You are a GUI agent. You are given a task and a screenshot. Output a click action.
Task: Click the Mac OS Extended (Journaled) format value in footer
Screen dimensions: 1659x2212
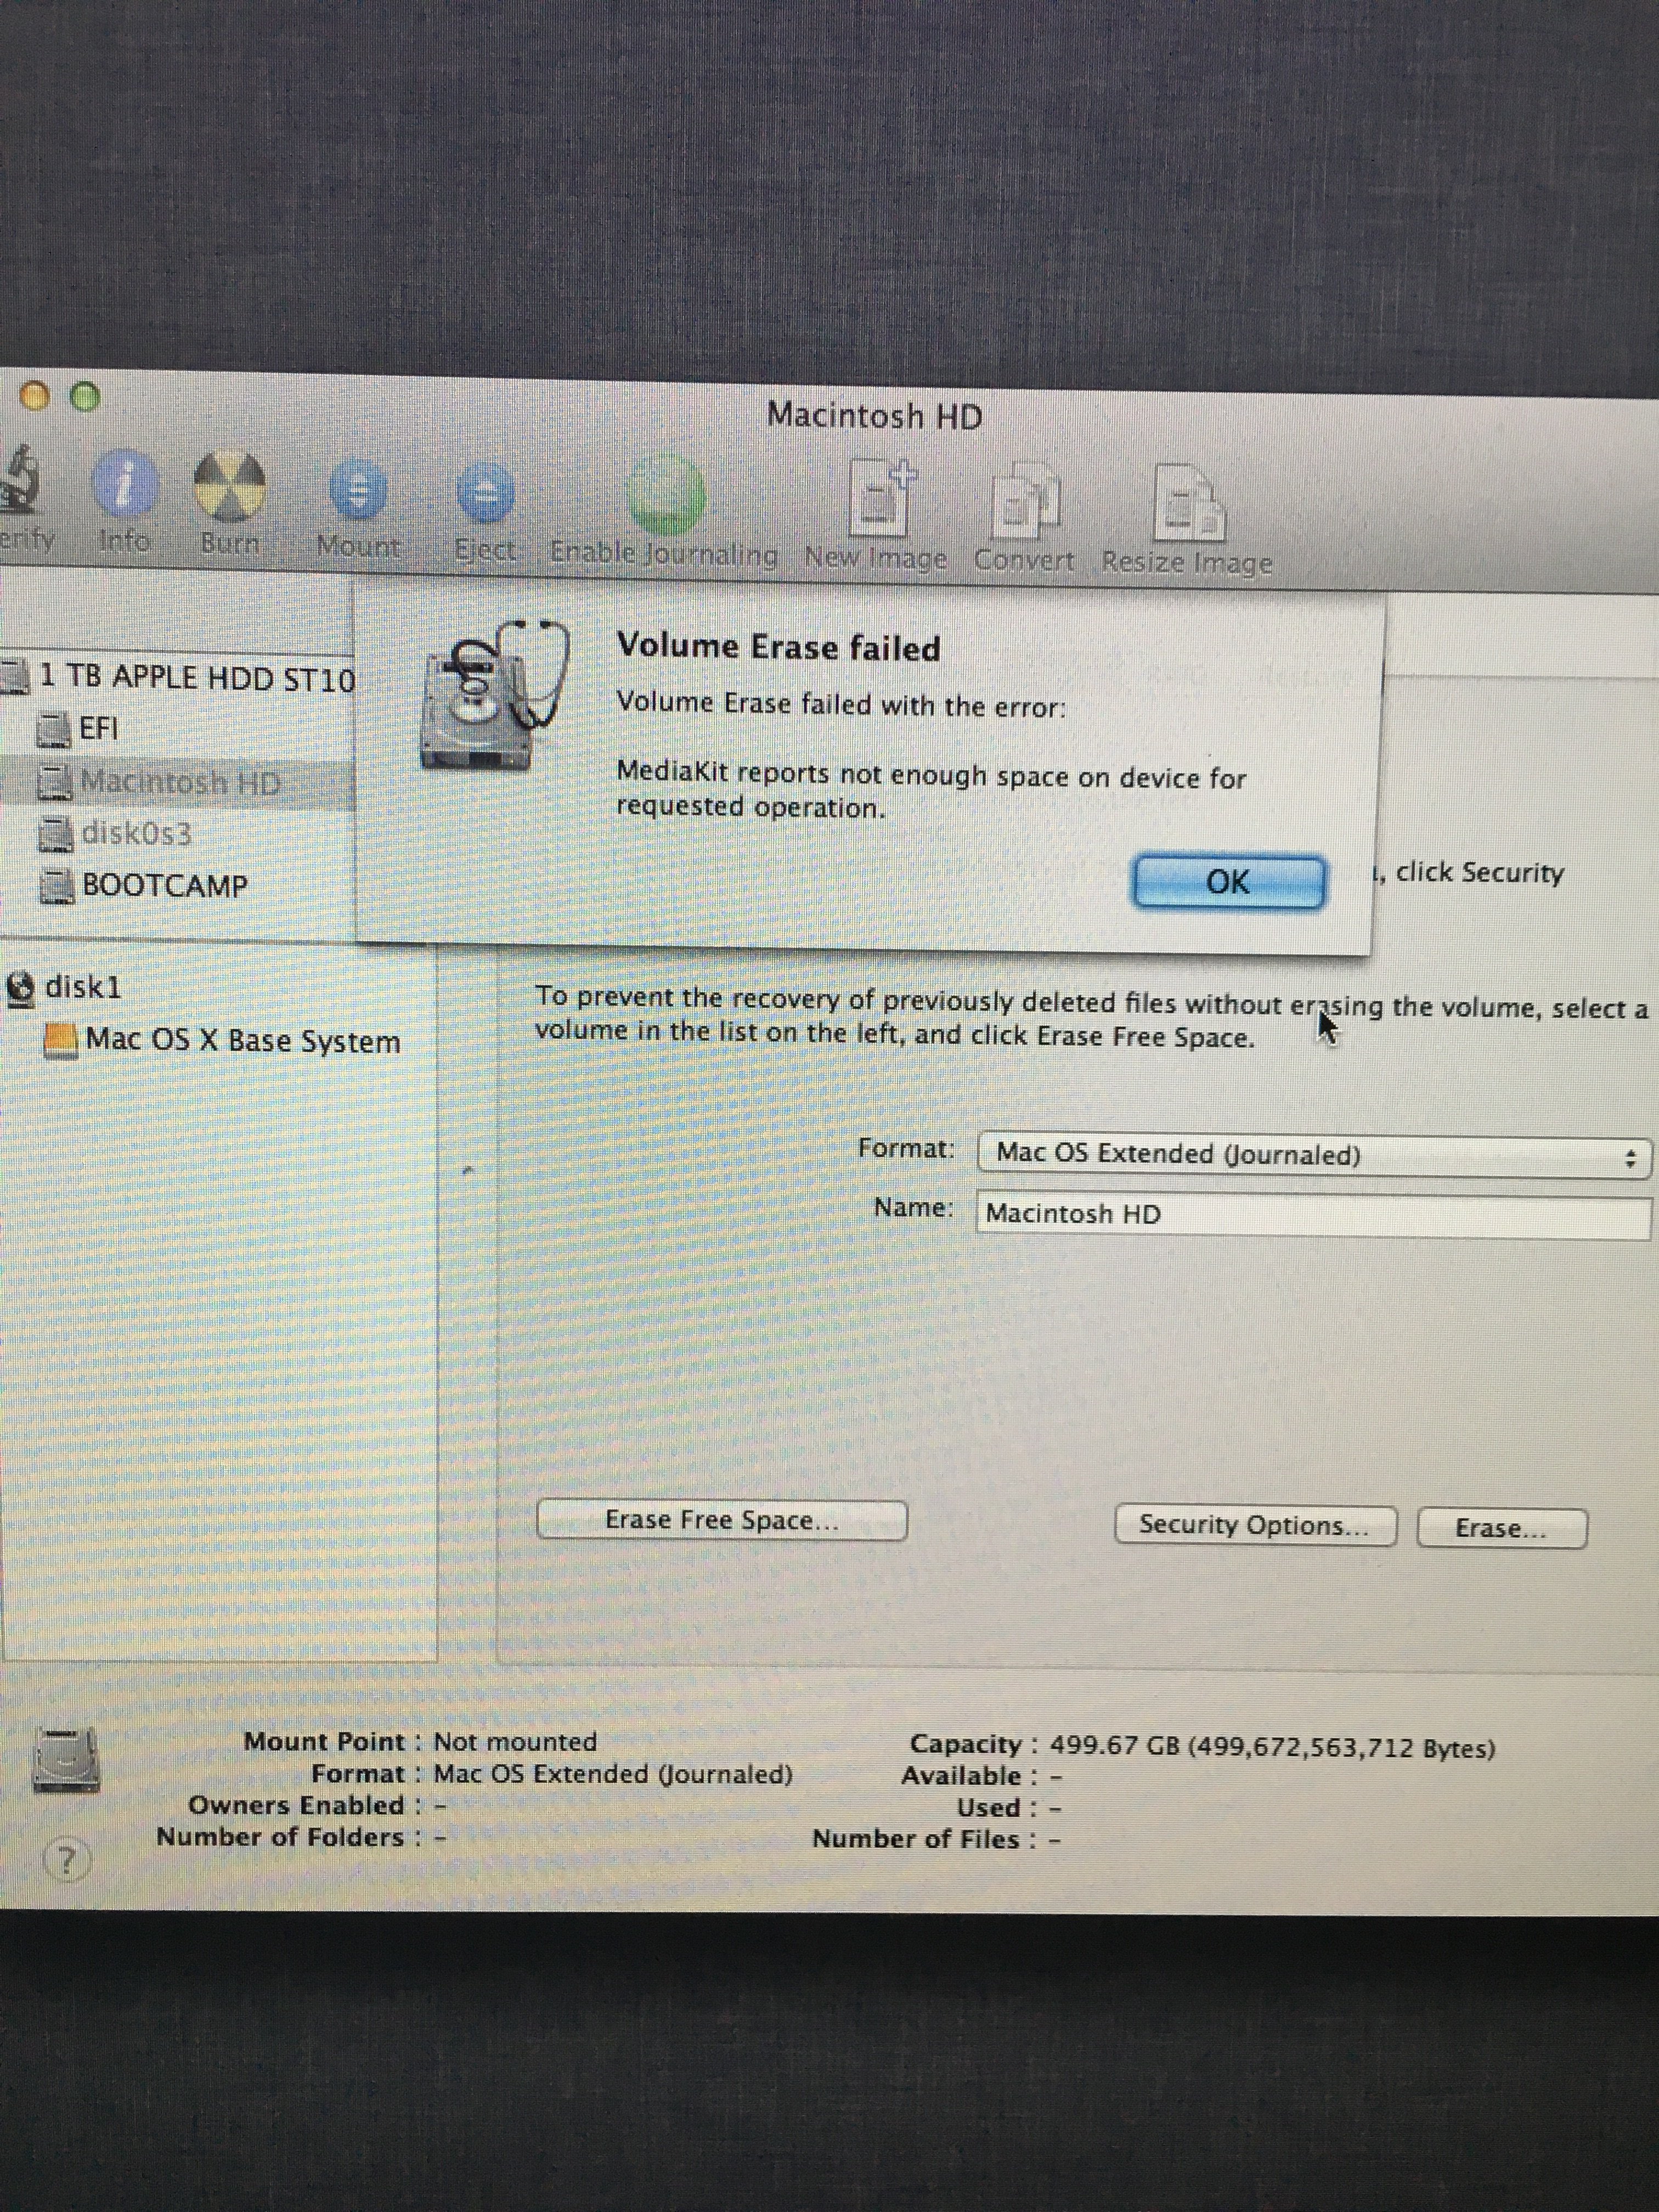613,1774
